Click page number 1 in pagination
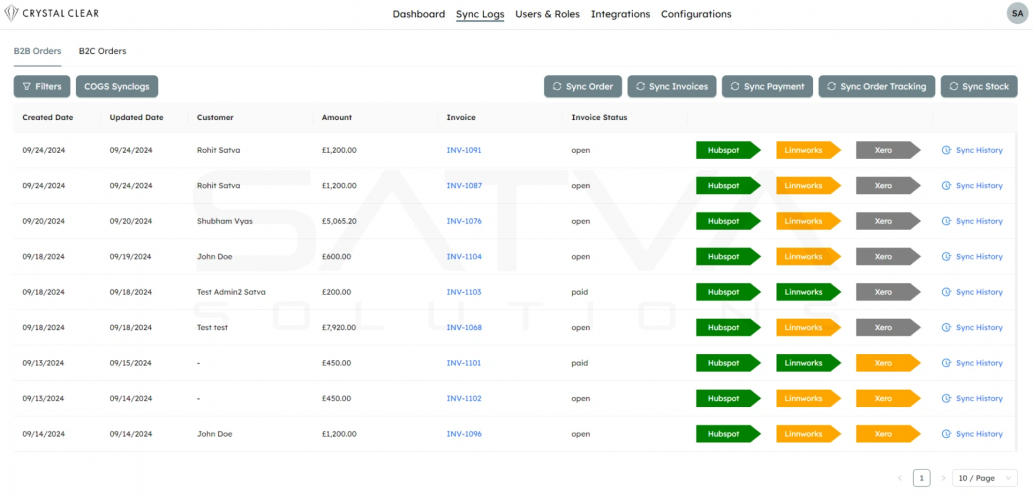The width and height of the screenshot is (1033, 500). click(922, 478)
